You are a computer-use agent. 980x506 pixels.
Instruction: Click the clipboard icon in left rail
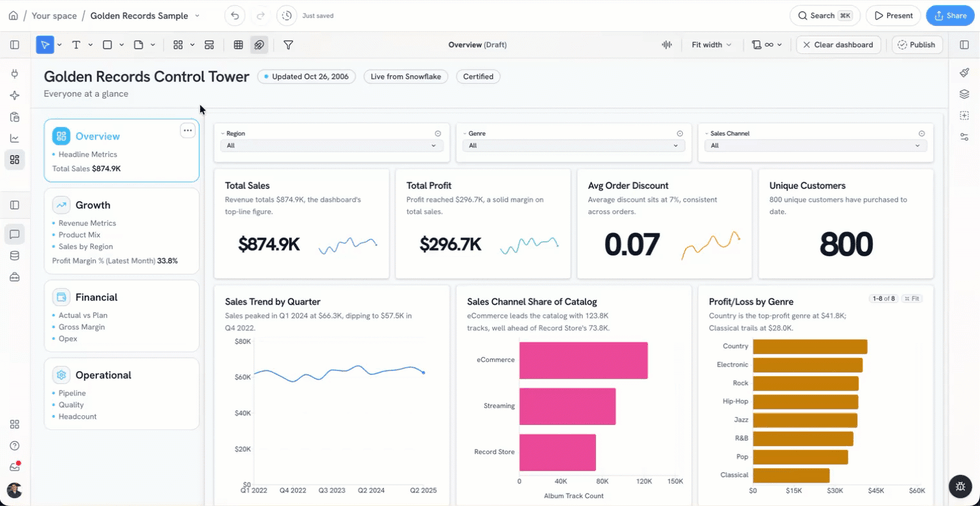pyautogui.click(x=15, y=117)
